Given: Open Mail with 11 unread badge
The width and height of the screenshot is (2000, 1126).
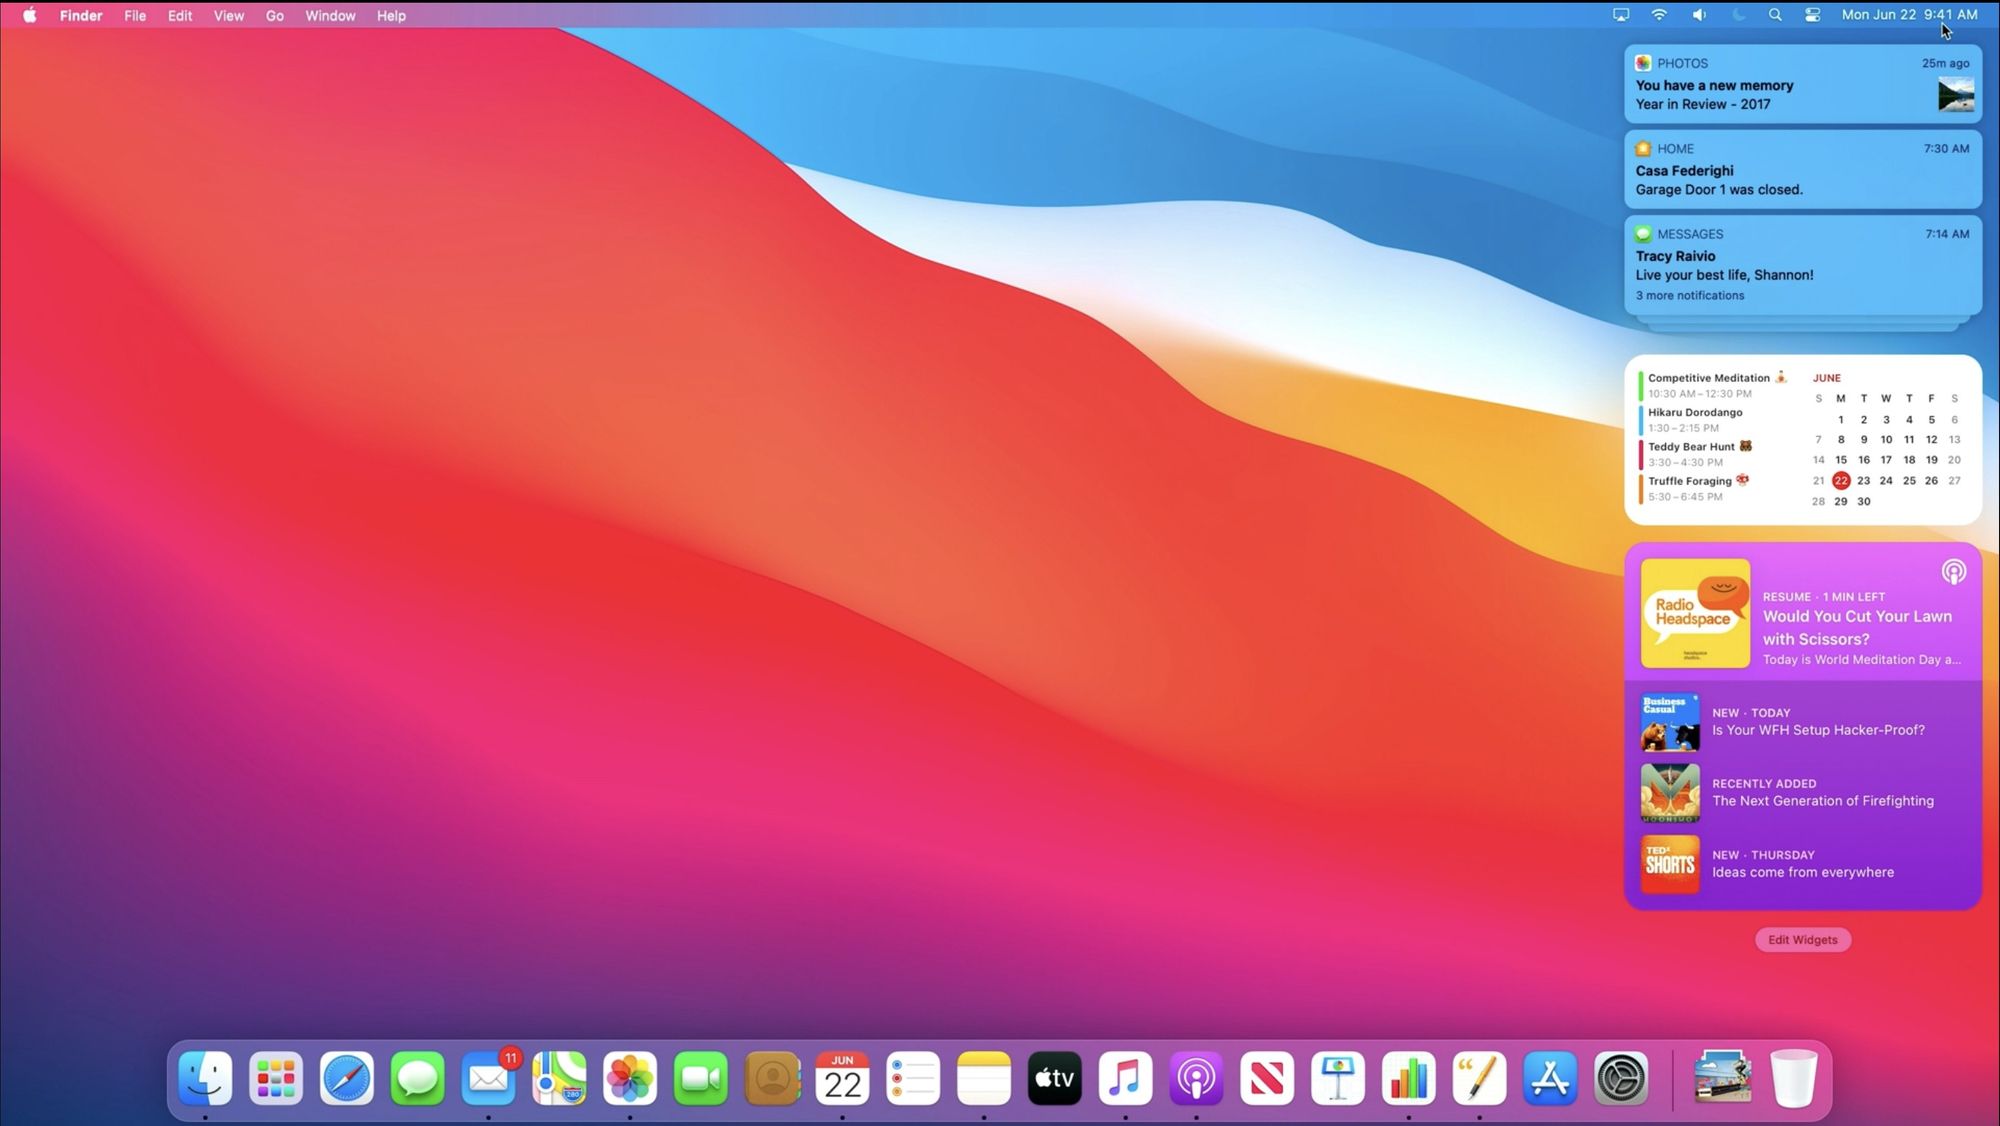Looking at the screenshot, I should pyautogui.click(x=488, y=1078).
